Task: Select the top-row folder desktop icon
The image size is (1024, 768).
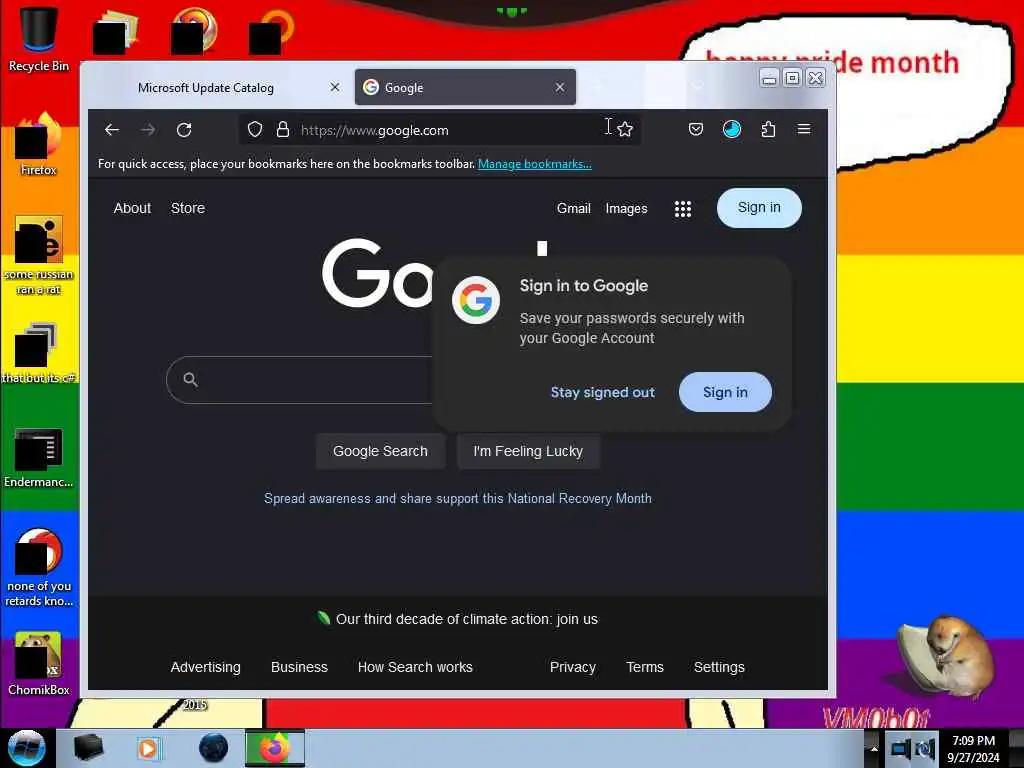Action: (116, 31)
